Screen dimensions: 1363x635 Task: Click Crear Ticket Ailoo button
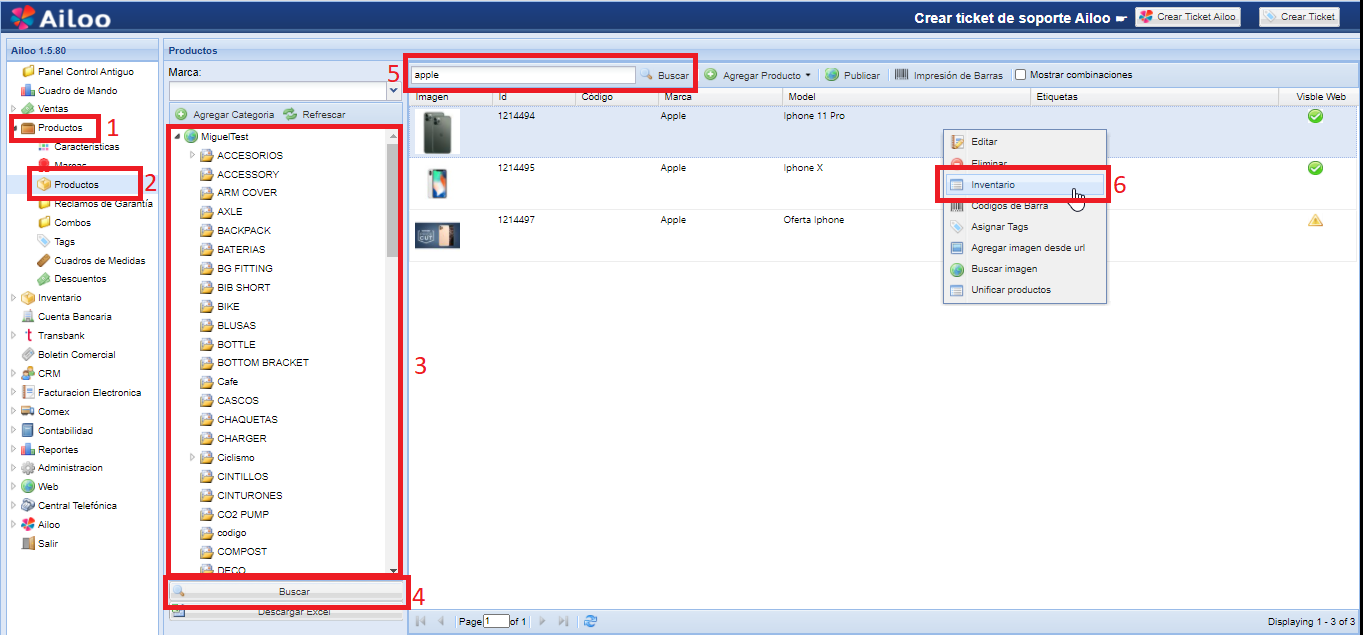coord(1188,16)
